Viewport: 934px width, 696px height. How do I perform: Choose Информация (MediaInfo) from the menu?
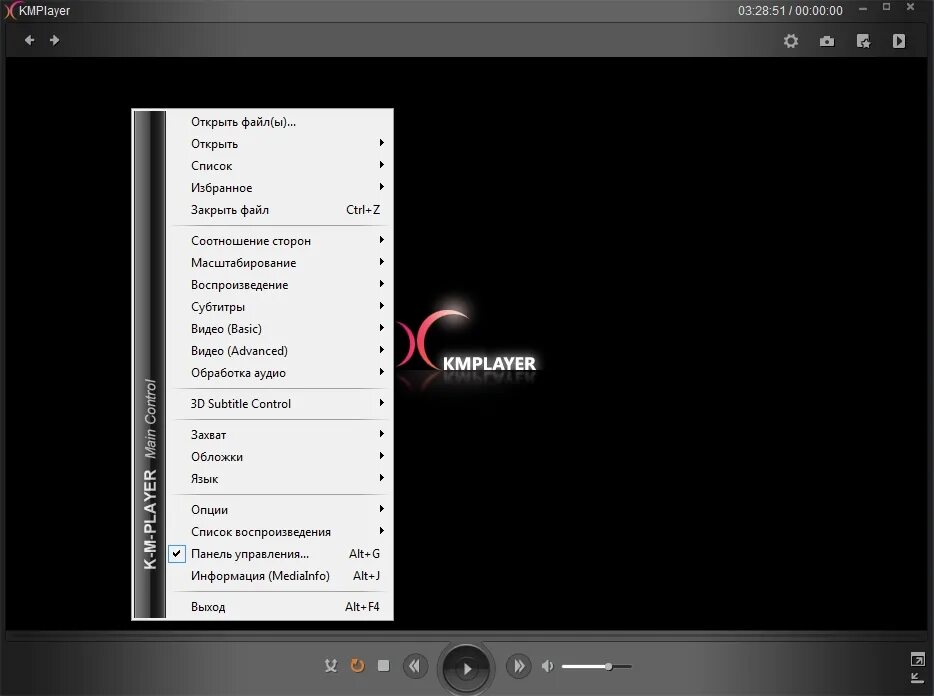point(260,575)
